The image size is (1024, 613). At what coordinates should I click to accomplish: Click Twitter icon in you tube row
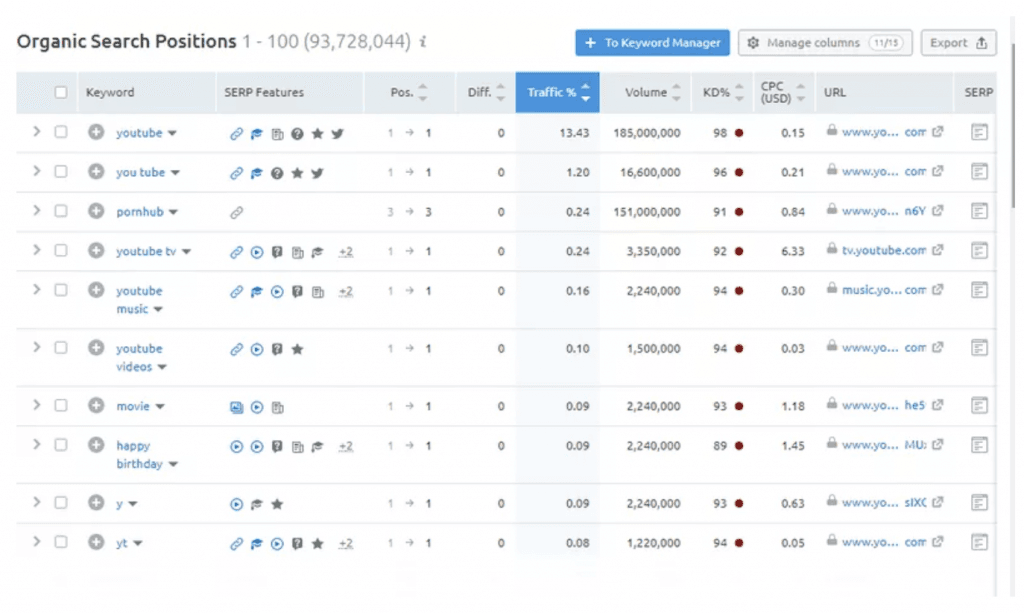317,173
